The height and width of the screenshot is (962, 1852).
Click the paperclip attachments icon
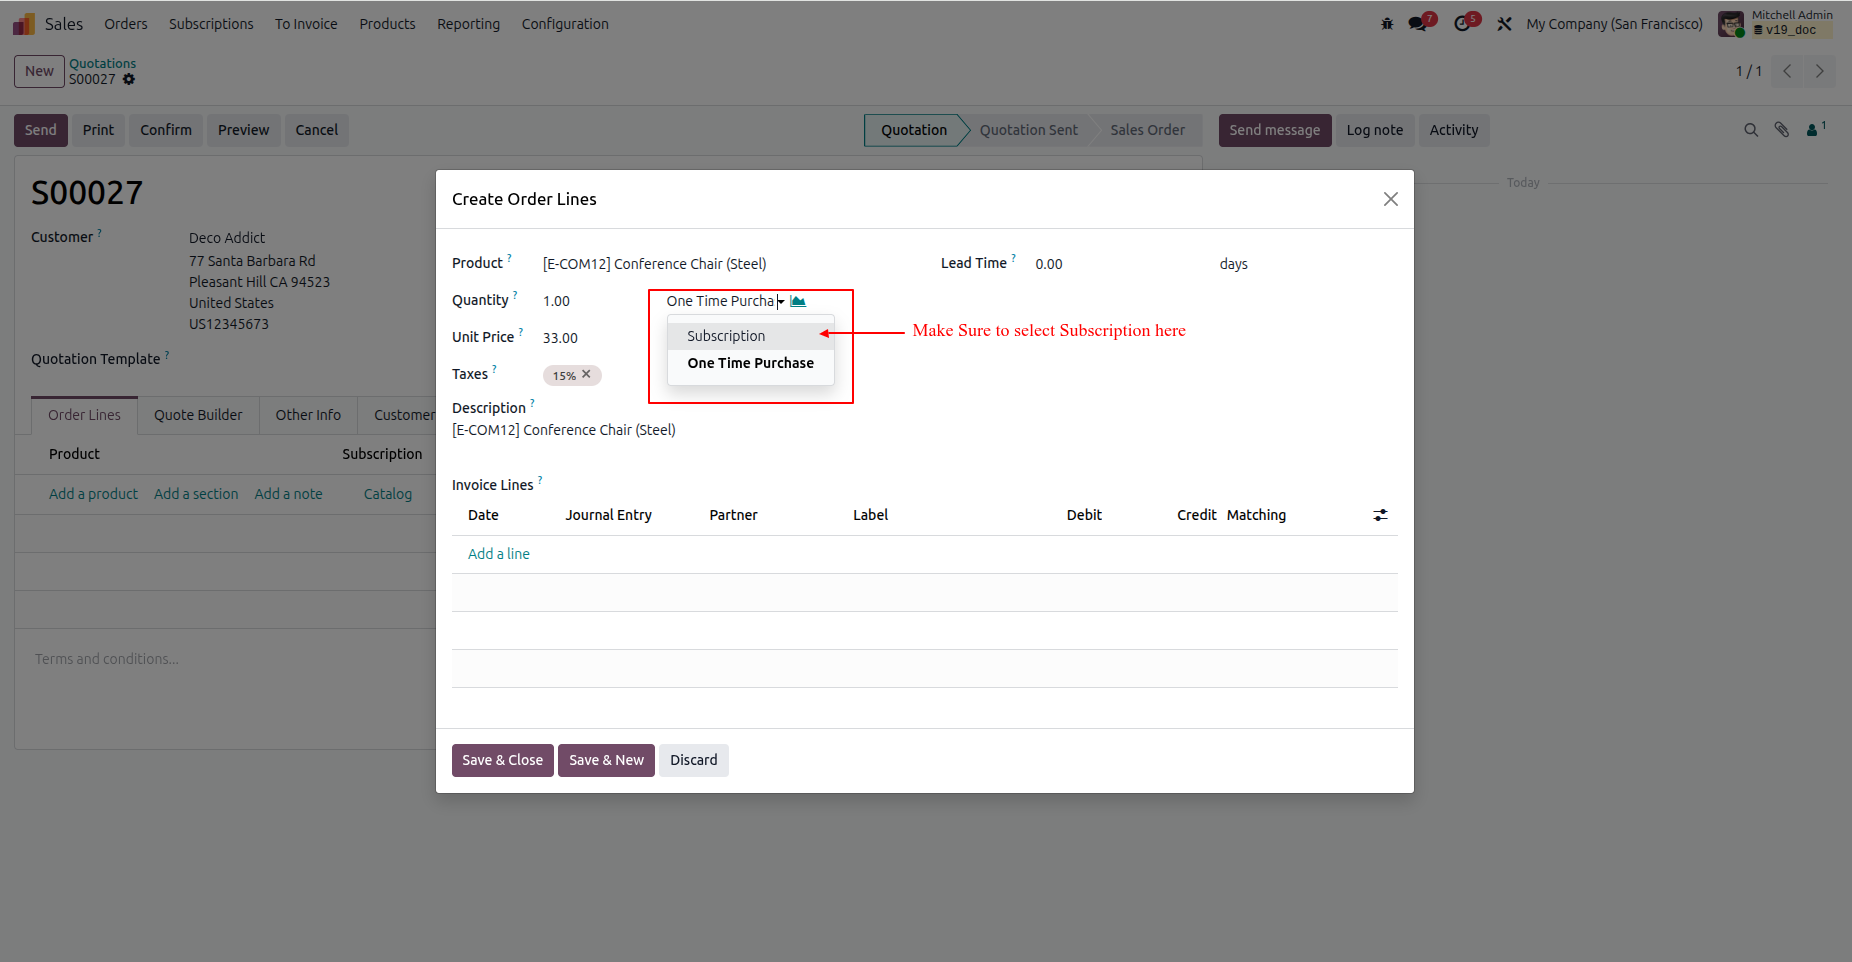point(1782,130)
